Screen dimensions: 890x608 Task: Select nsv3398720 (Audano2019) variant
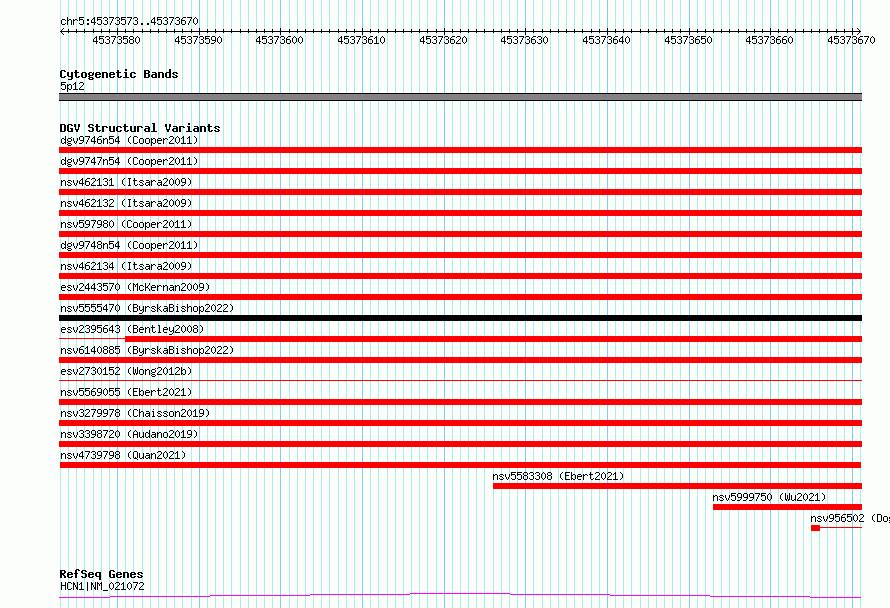coord(129,434)
